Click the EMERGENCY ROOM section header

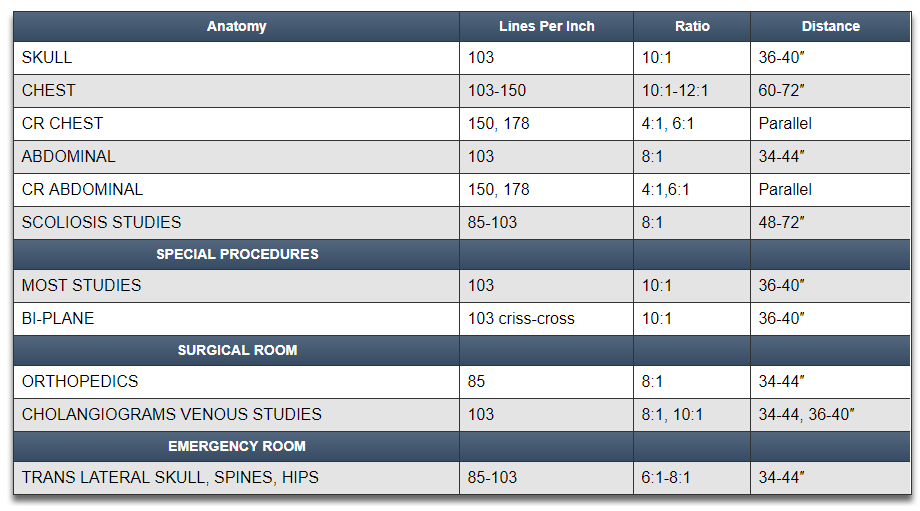coord(237,446)
